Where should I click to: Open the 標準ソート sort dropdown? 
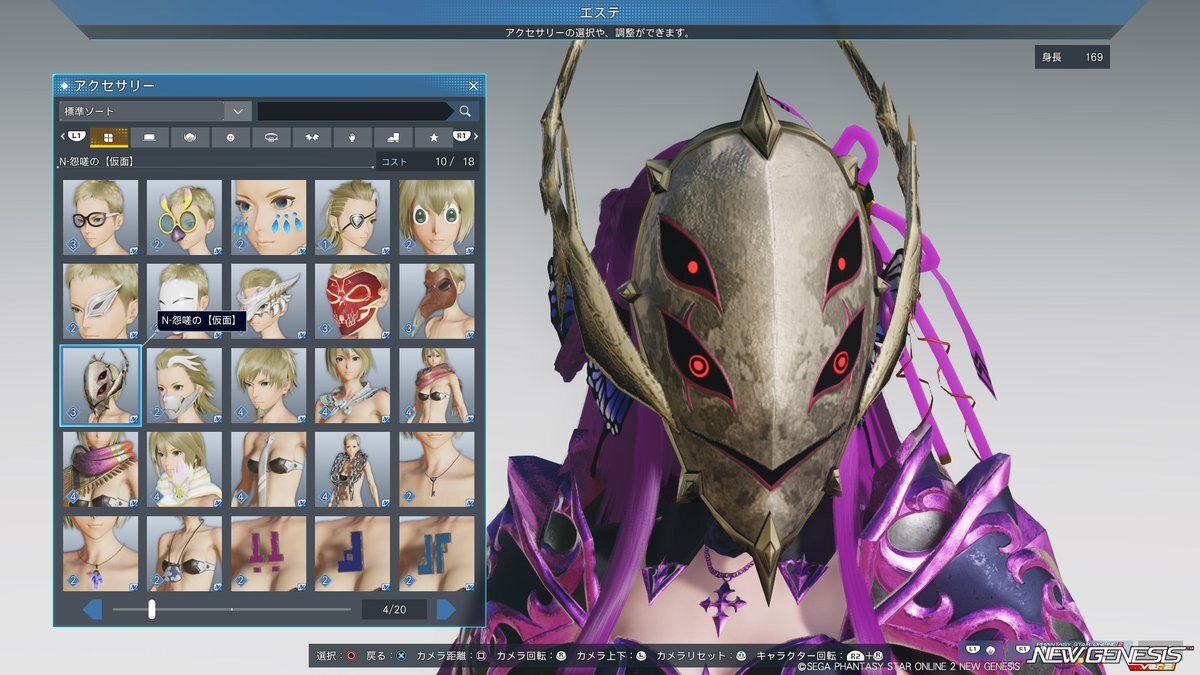point(154,111)
